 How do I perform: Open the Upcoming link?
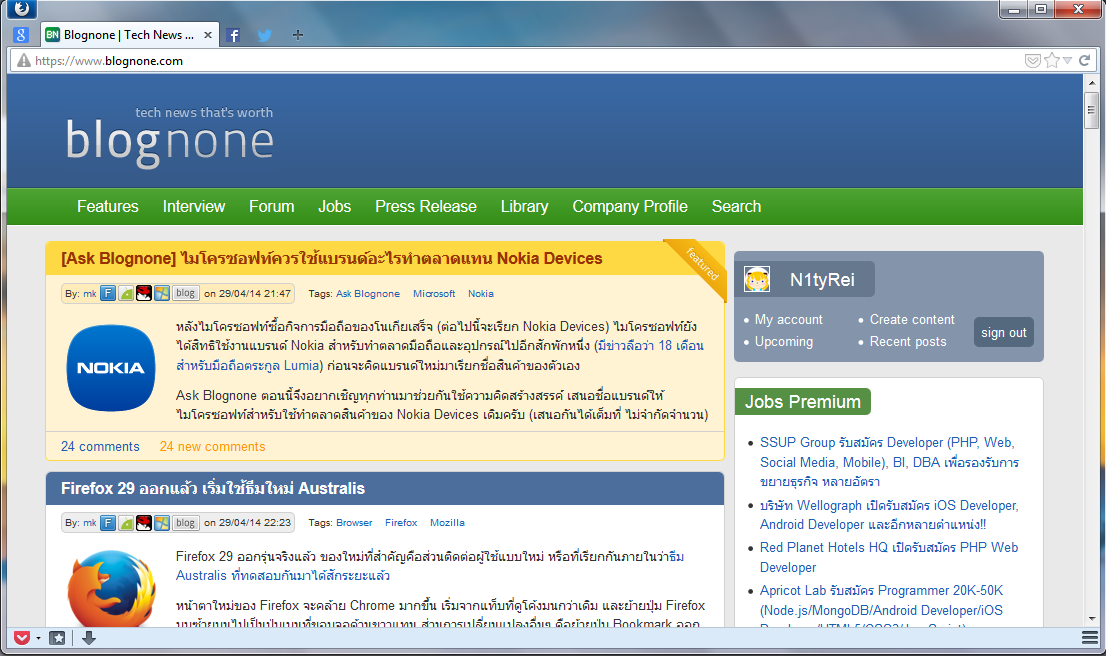(784, 341)
